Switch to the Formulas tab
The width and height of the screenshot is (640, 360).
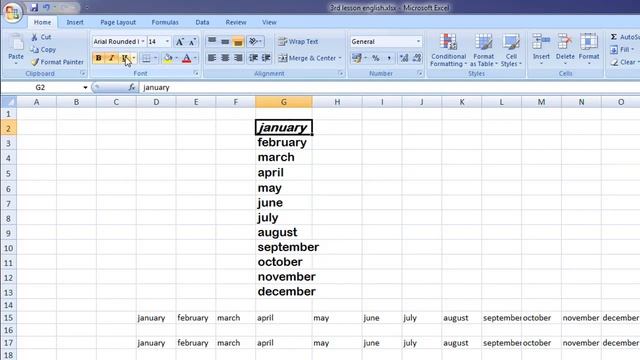[x=165, y=22]
